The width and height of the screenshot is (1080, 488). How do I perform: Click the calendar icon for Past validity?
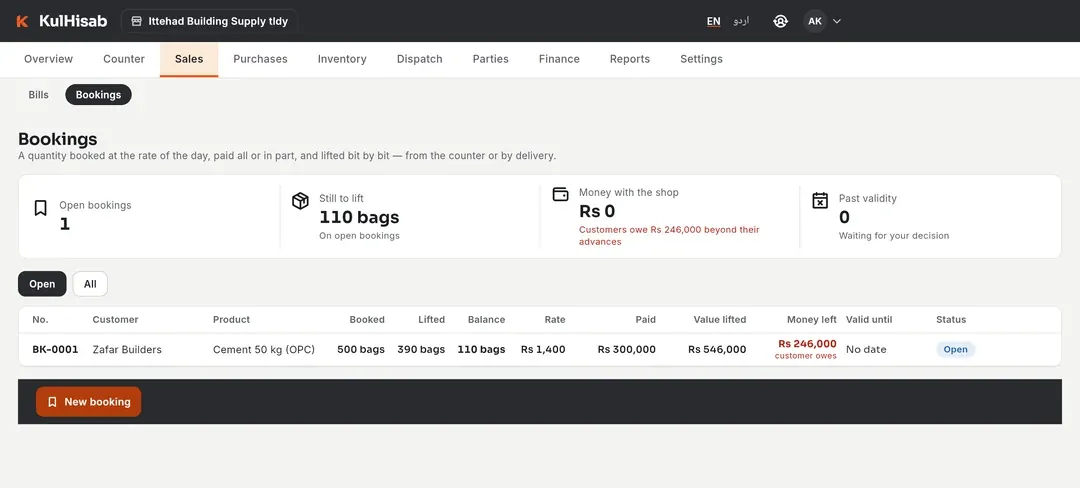[x=820, y=200]
